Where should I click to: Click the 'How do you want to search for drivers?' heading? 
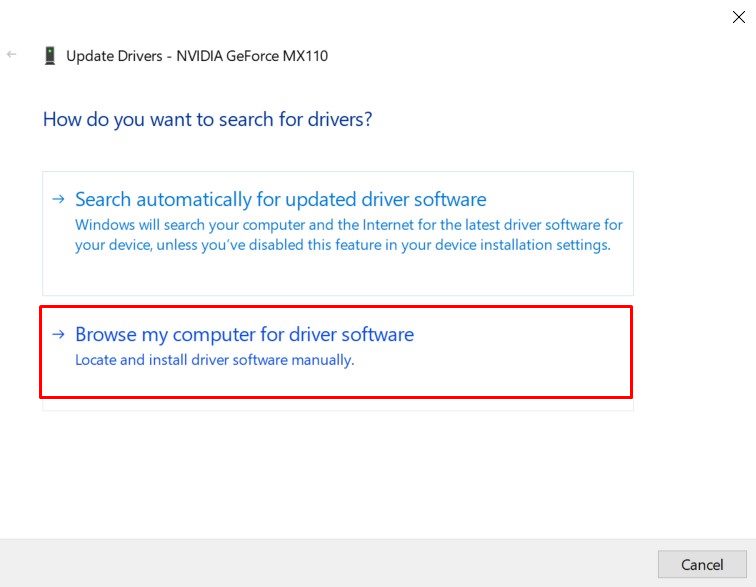click(x=207, y=119)
